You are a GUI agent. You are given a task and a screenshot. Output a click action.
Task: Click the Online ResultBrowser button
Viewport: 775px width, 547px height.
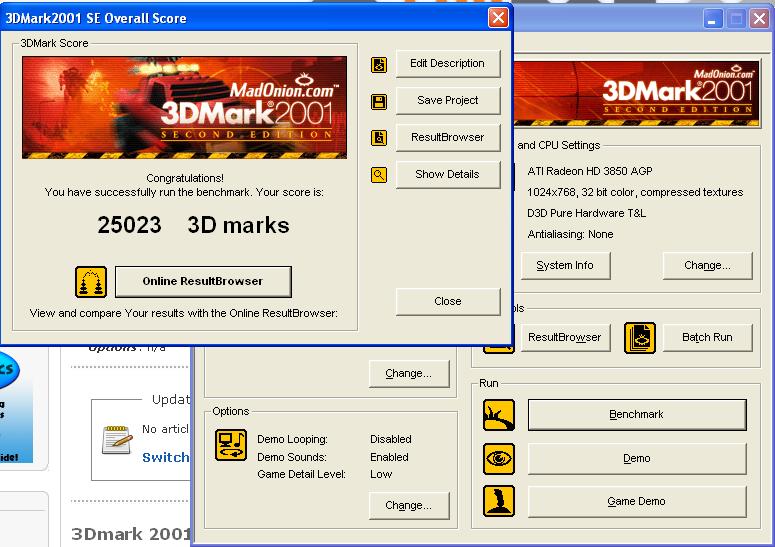(x=203, y=282)
